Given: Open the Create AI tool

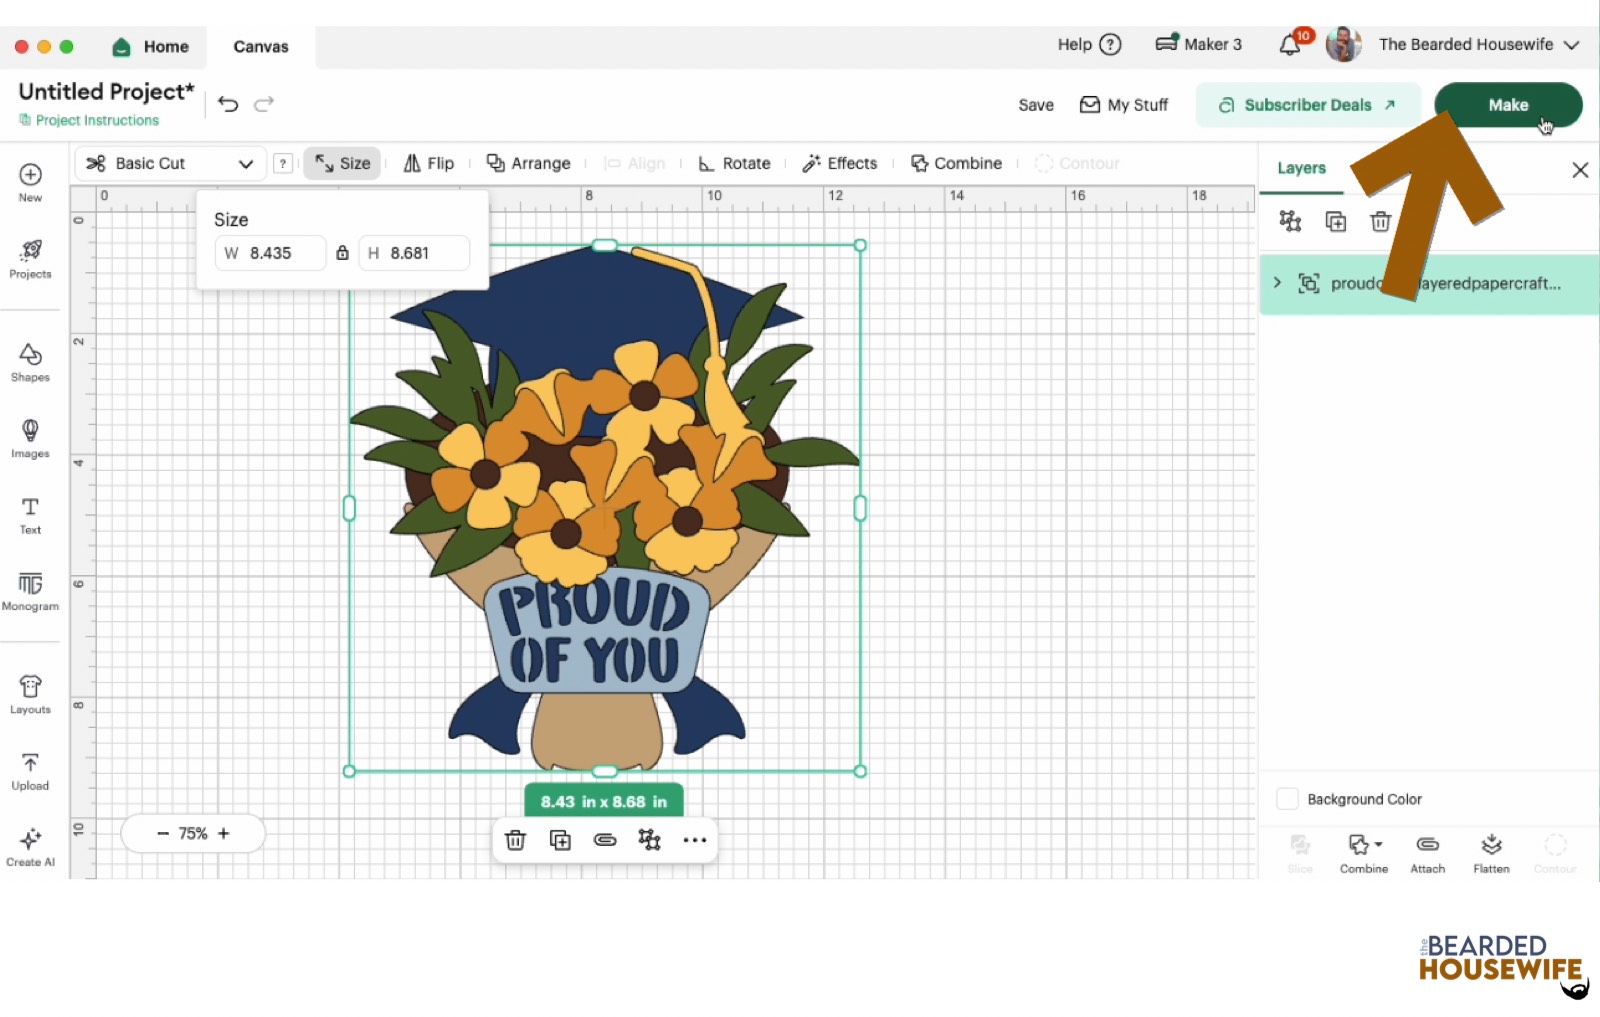Looking at the screenshot, I should click(x=30, y=847).
